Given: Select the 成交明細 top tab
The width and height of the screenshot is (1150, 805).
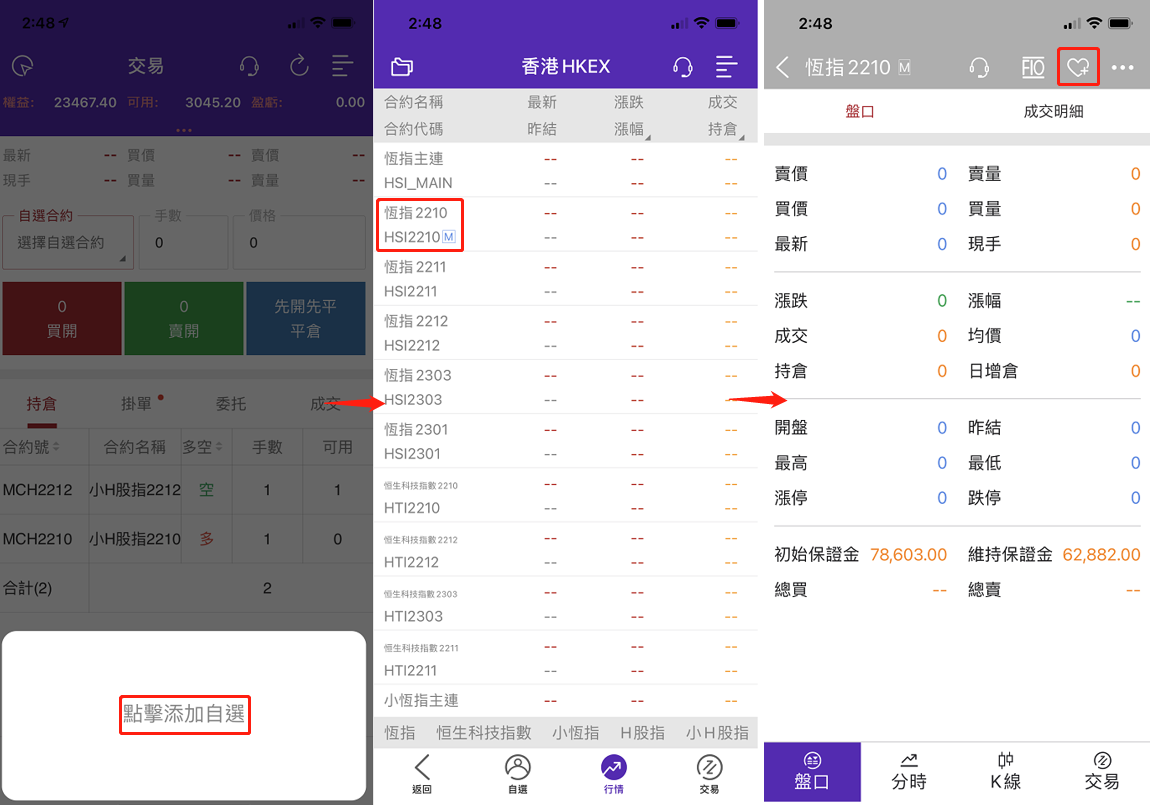Looking at the screenshot, I should (x=1053, y=111).
